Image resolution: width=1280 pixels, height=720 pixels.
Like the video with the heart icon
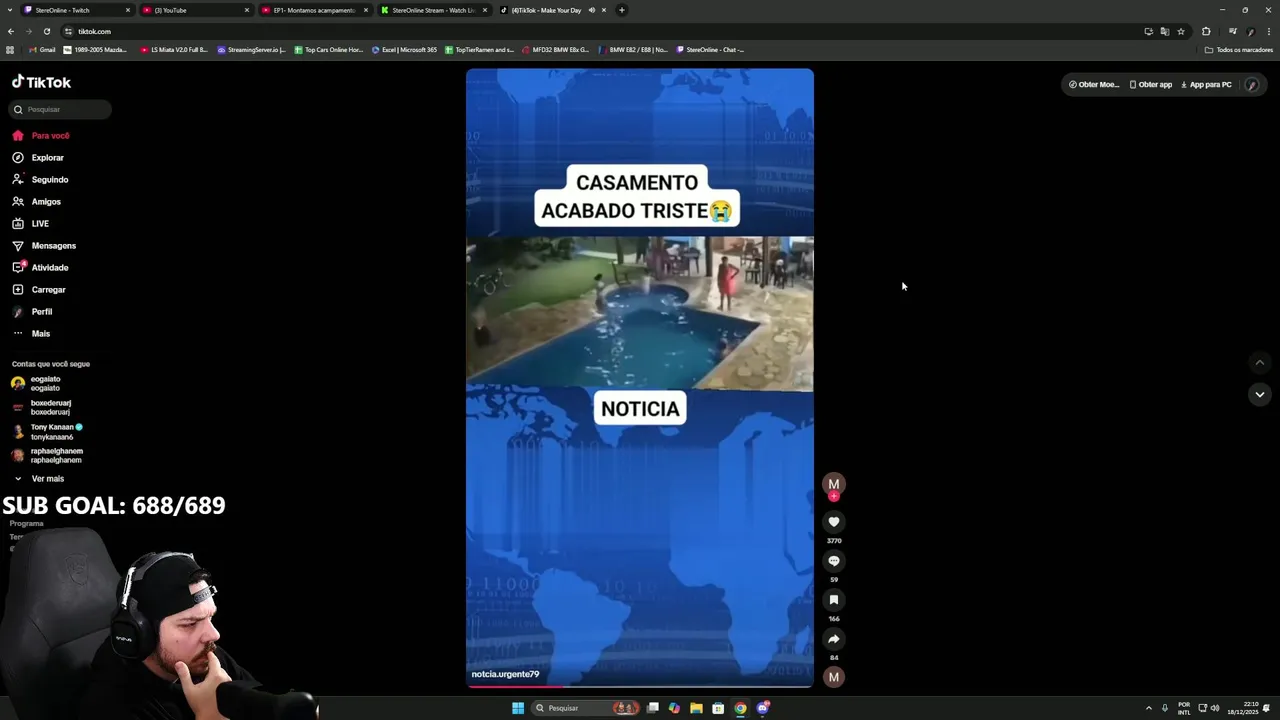point(833,521)
